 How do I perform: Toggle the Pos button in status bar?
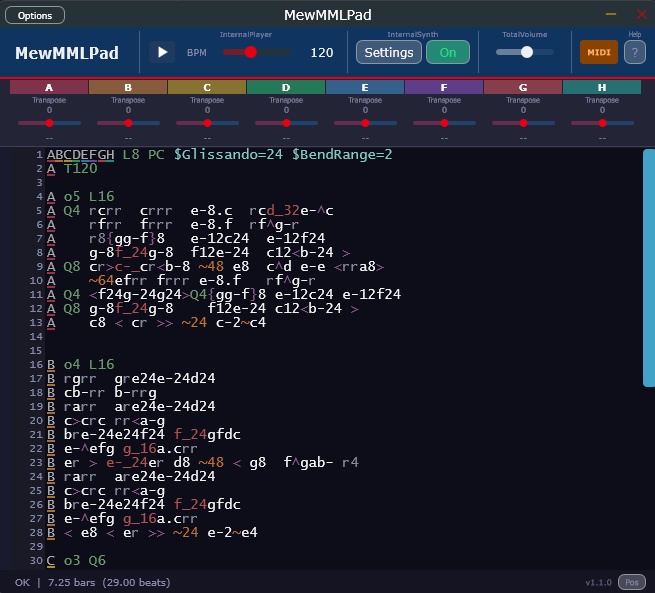[x=632, y=582]
